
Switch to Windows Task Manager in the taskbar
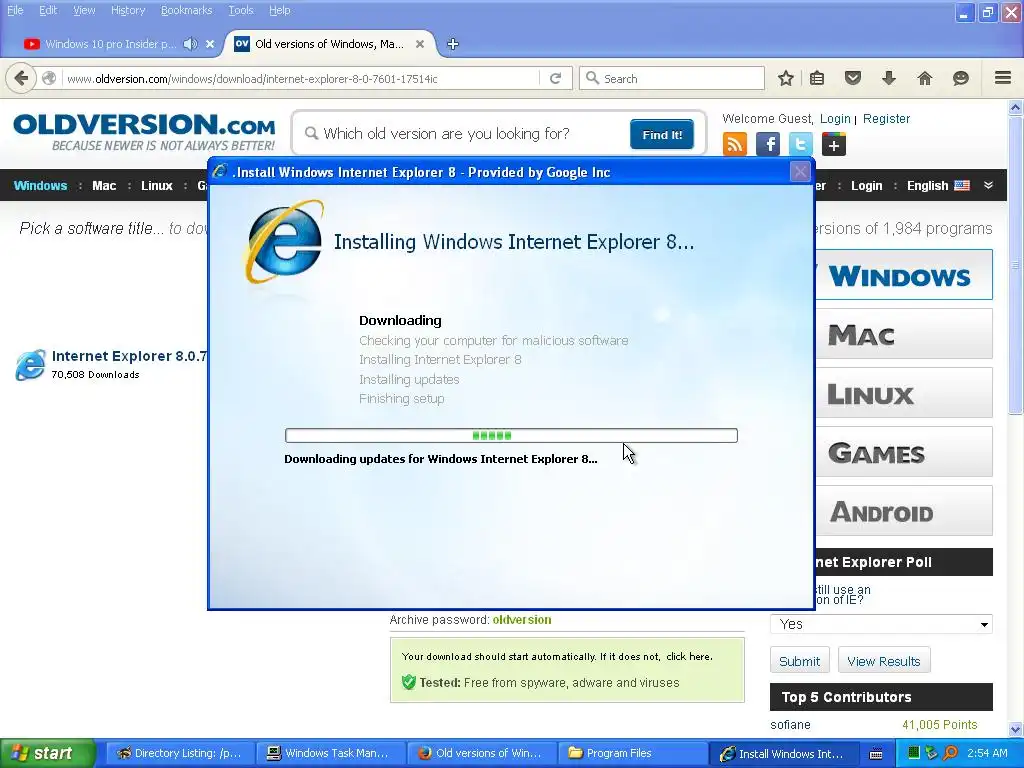tap(330, 753)
